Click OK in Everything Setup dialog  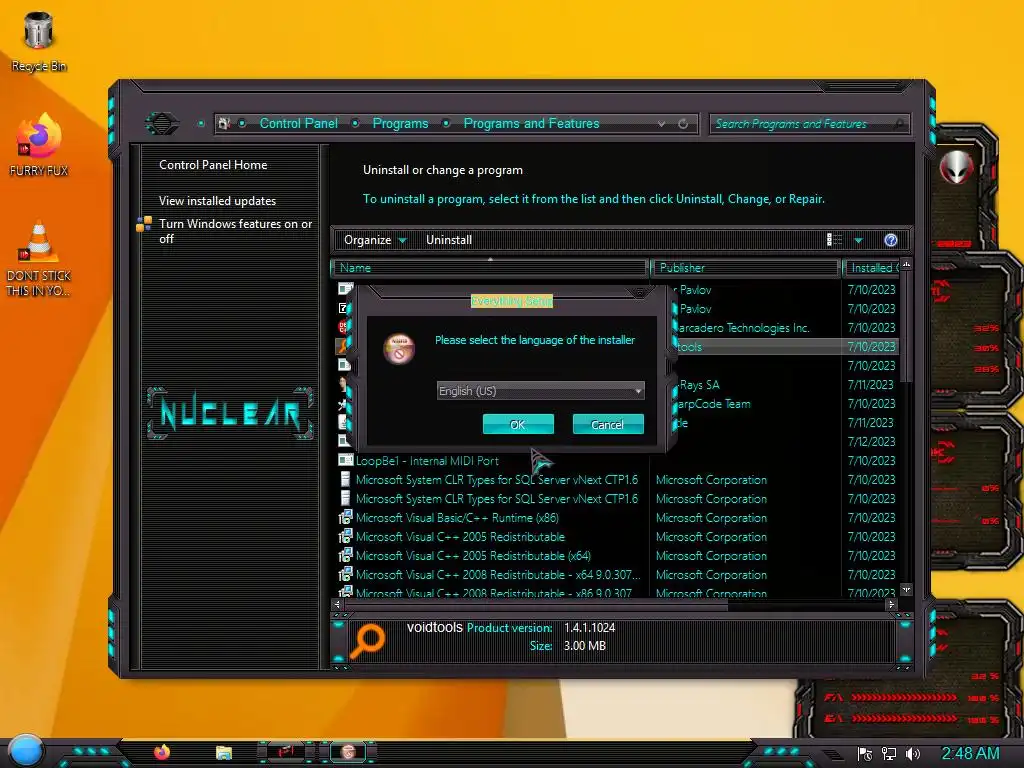pos(518,424)
